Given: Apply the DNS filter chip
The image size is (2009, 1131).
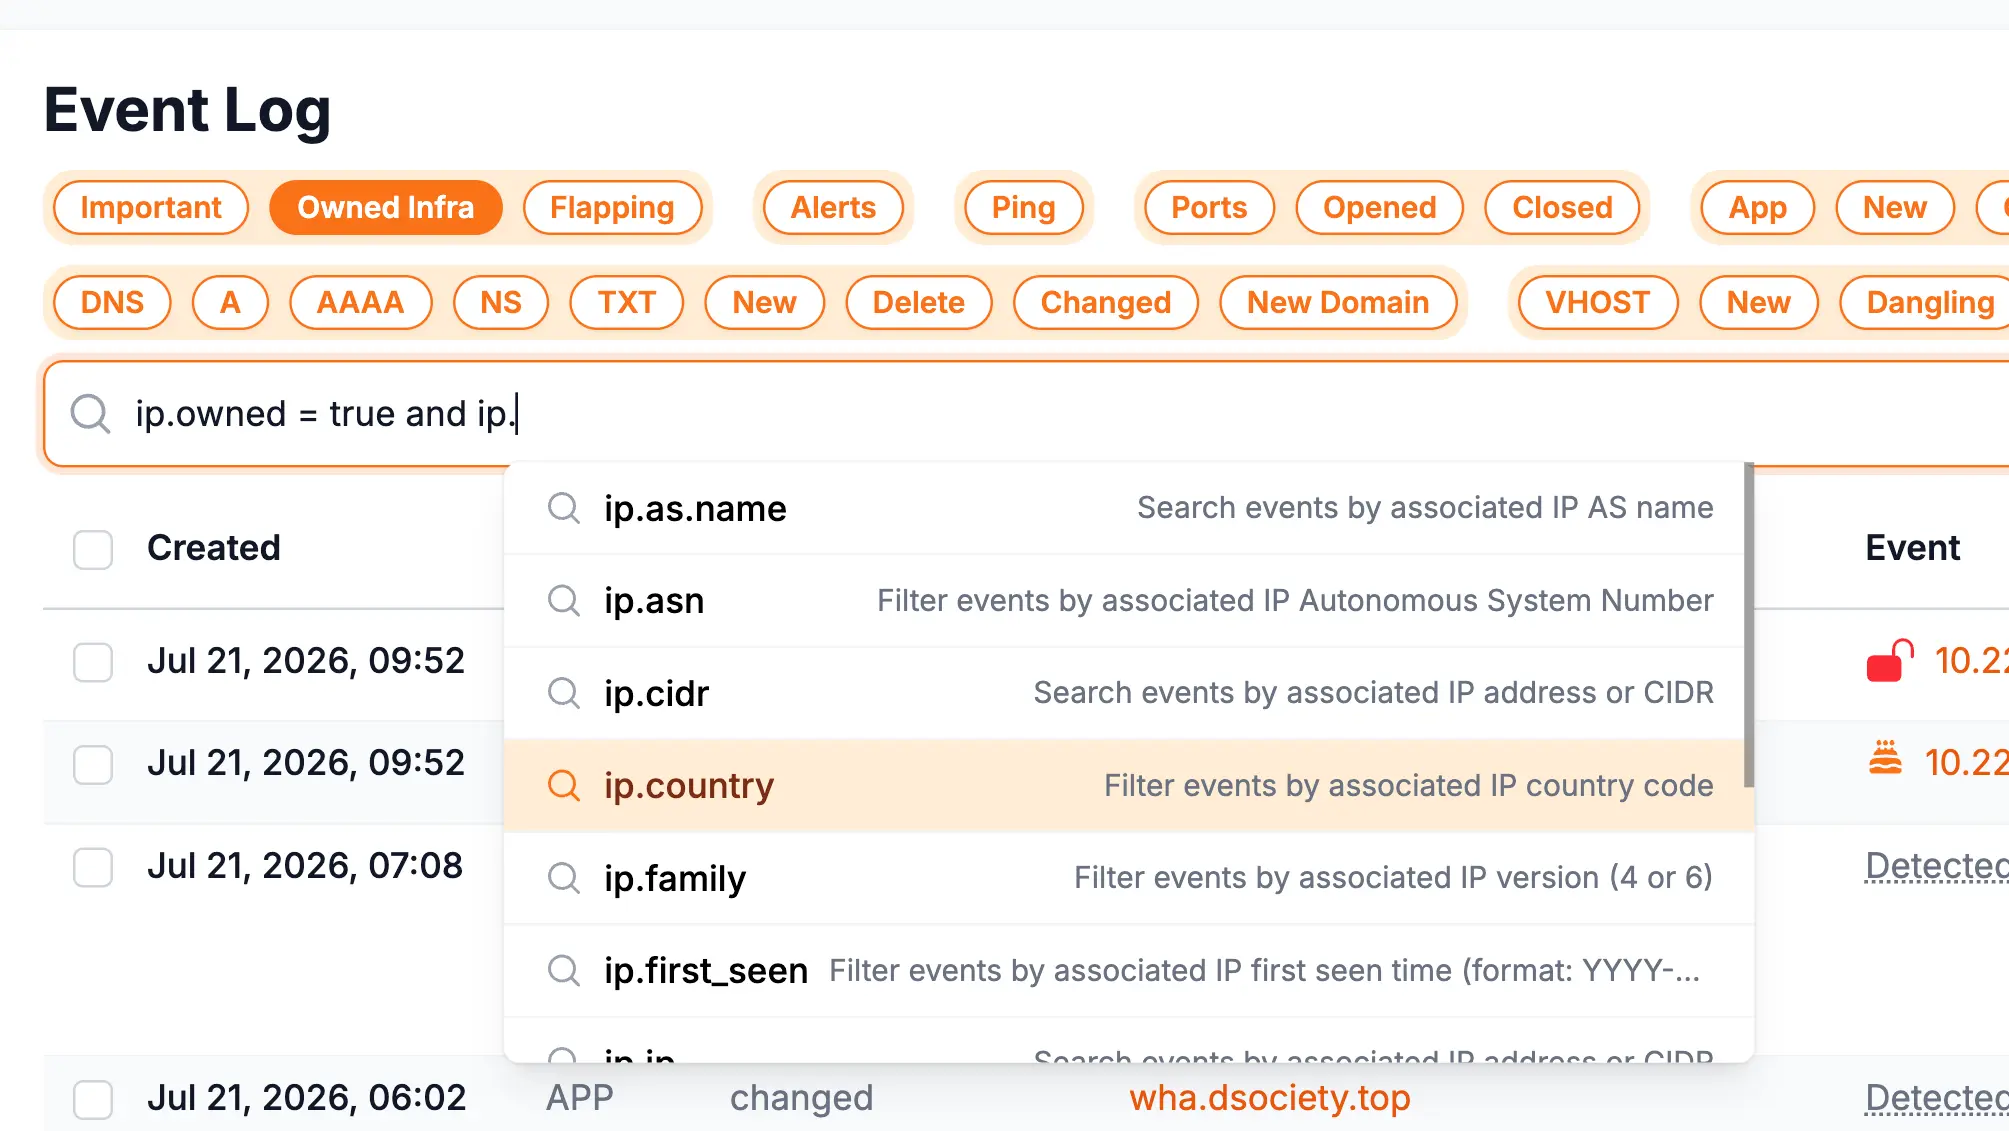Looking at the screenshot, I should click(112, 302).
